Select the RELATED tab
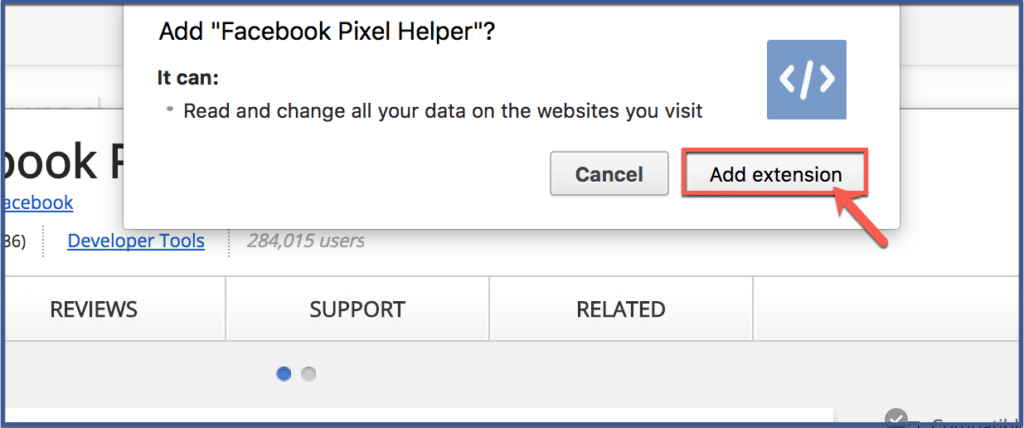 tap(621, 309)
